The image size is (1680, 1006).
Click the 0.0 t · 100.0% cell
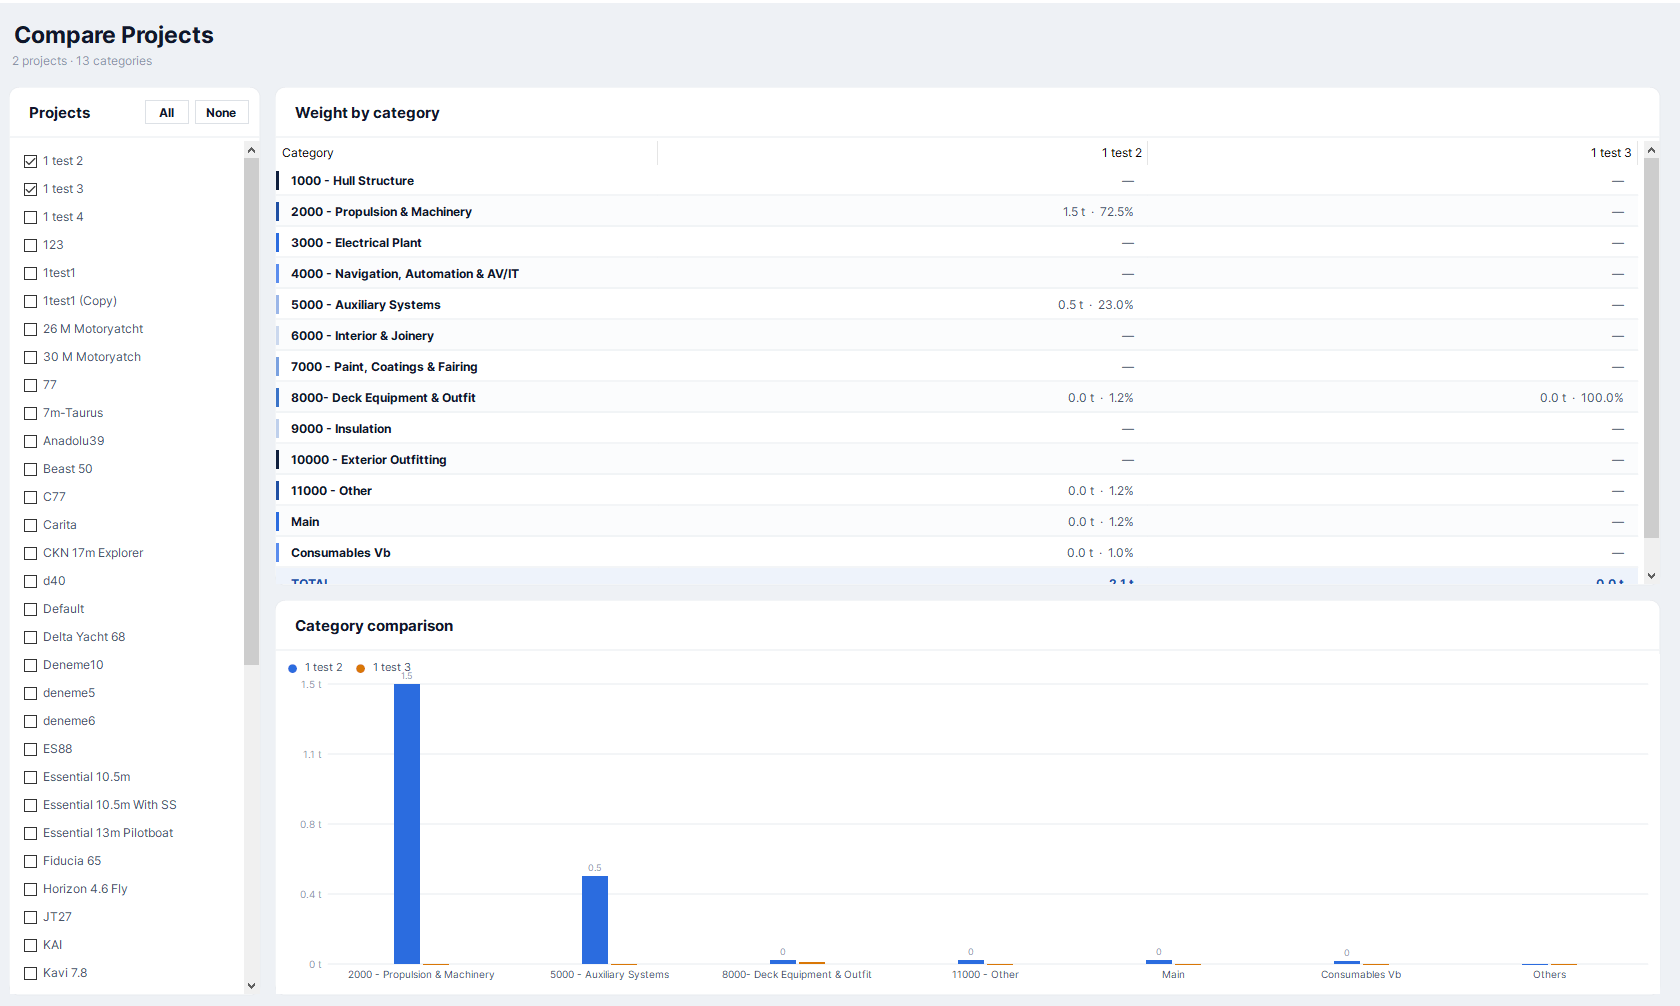tap(1582, 398)
